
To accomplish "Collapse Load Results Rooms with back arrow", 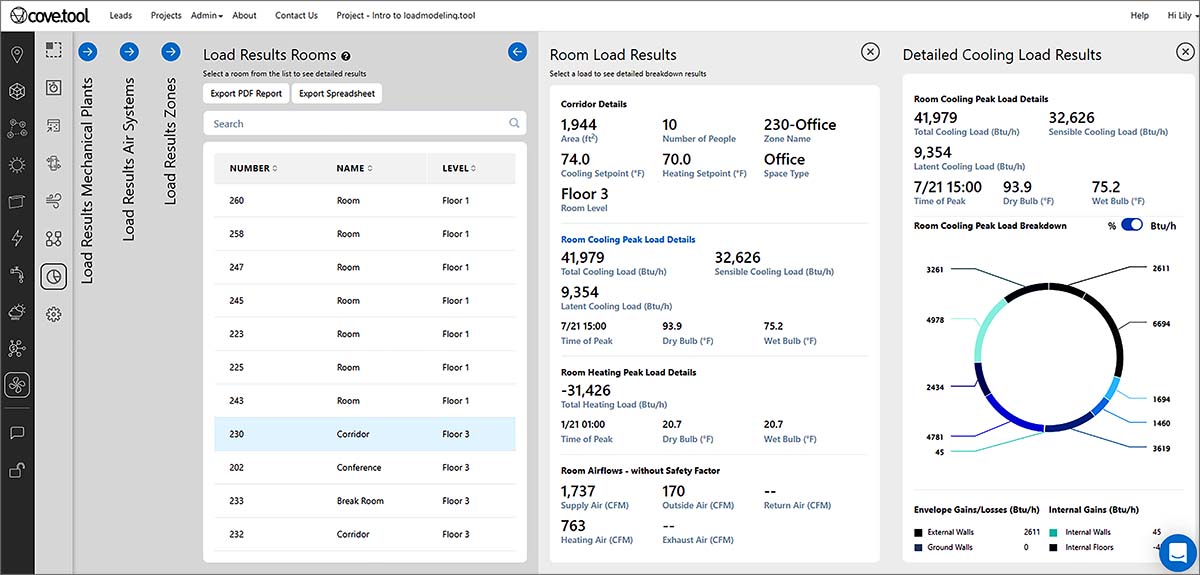I will pyautogui.click(x=517, y=52).
